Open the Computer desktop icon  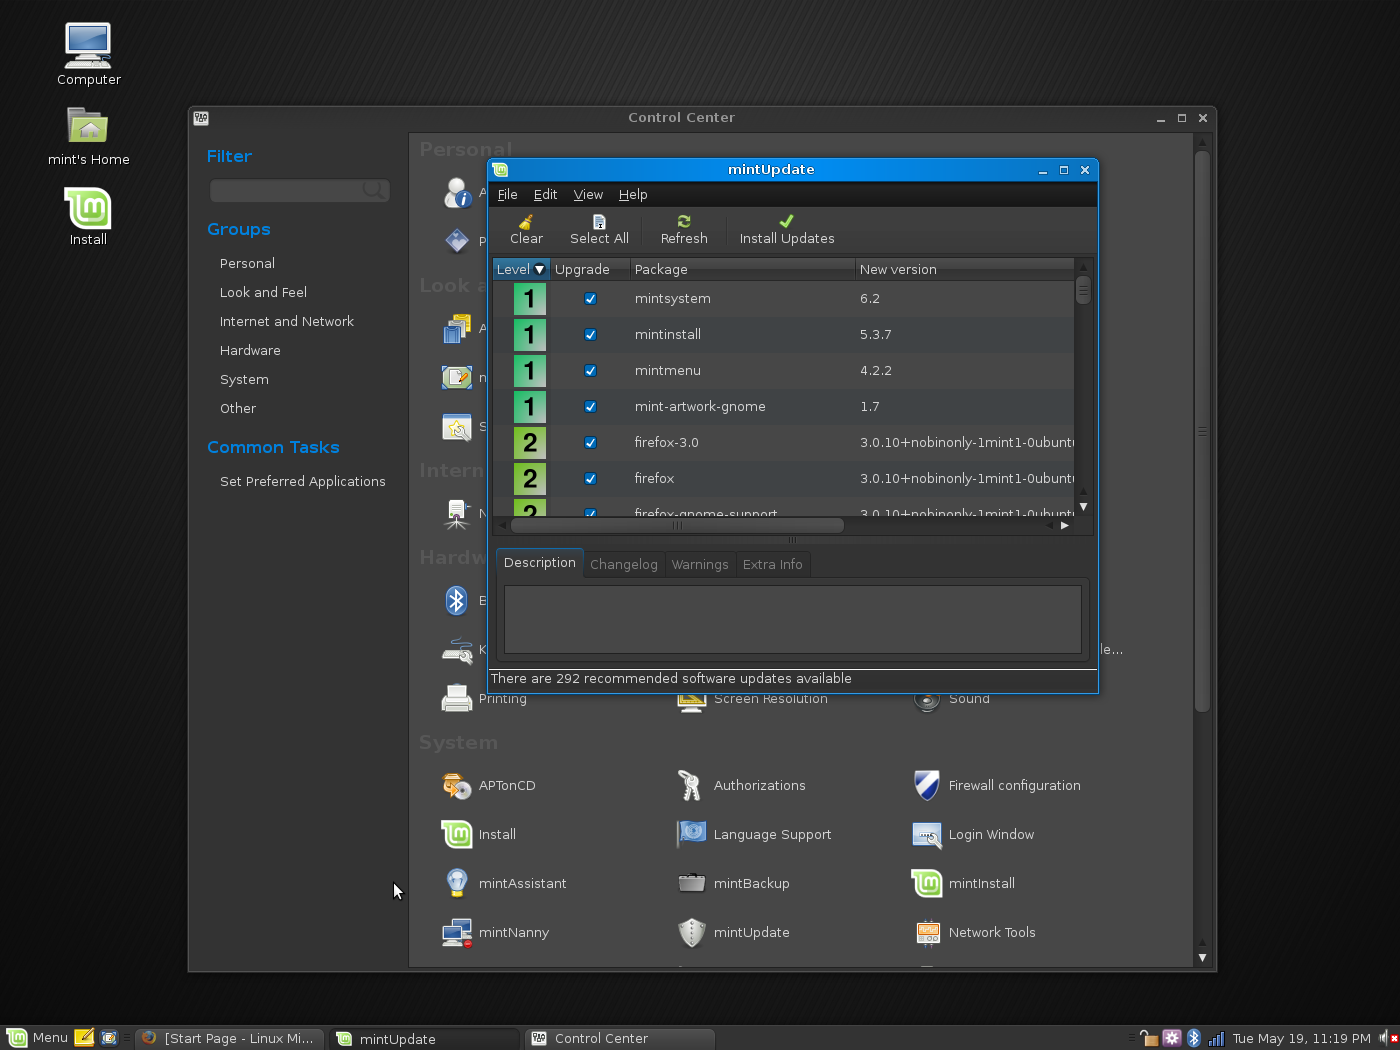tap(88, 54)
